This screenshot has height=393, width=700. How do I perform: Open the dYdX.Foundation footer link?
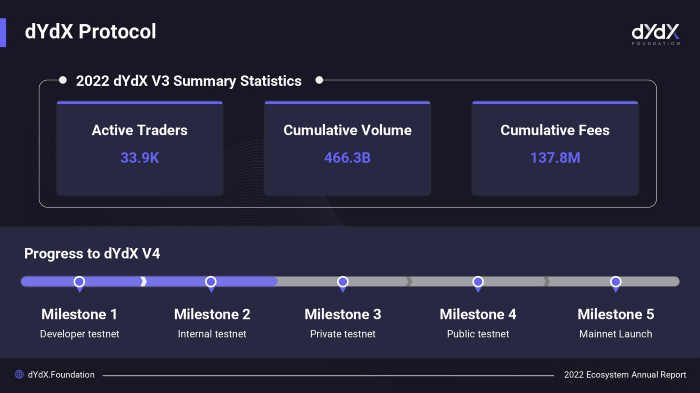click(x=61, y=375)
